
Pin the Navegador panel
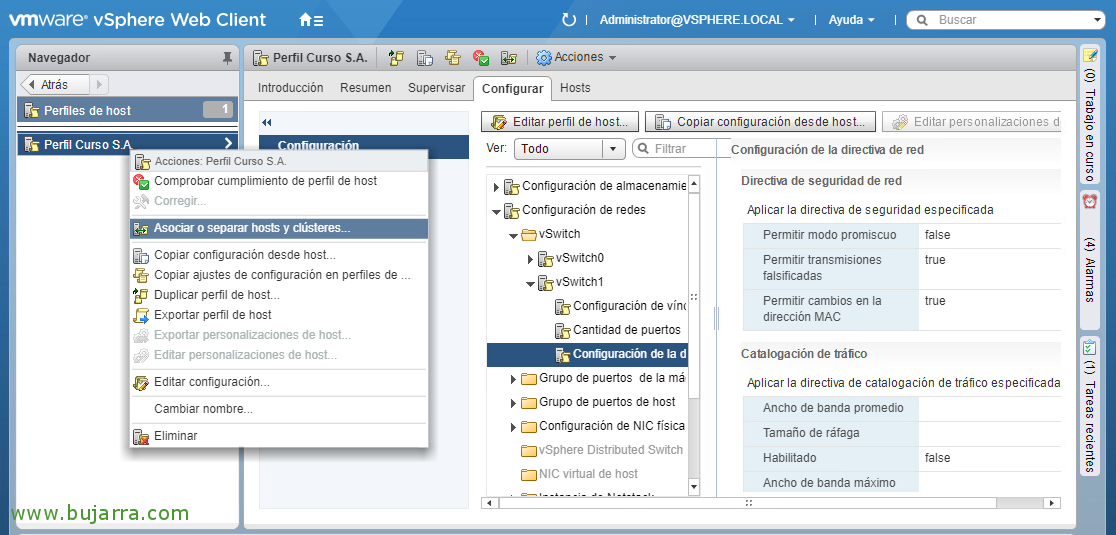[x=227, y=58]
